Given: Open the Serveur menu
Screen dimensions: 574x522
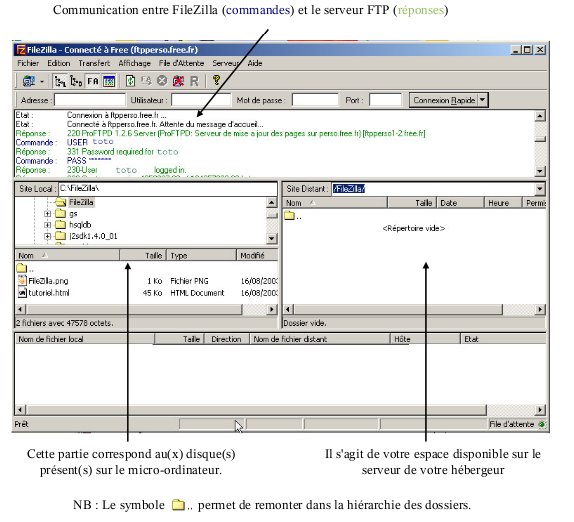Looking at the screenshot, I should tap(225, 63).
